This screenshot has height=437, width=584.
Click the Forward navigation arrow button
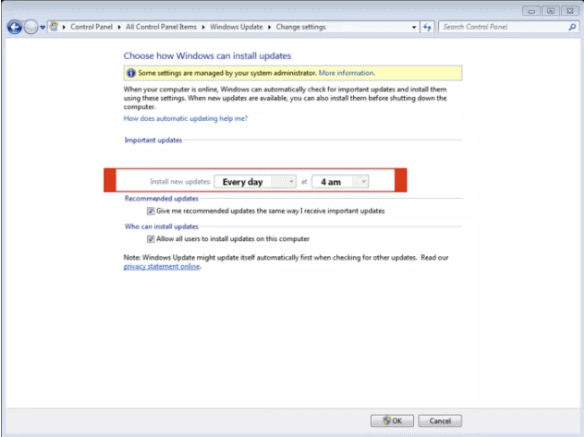[31, 27]
